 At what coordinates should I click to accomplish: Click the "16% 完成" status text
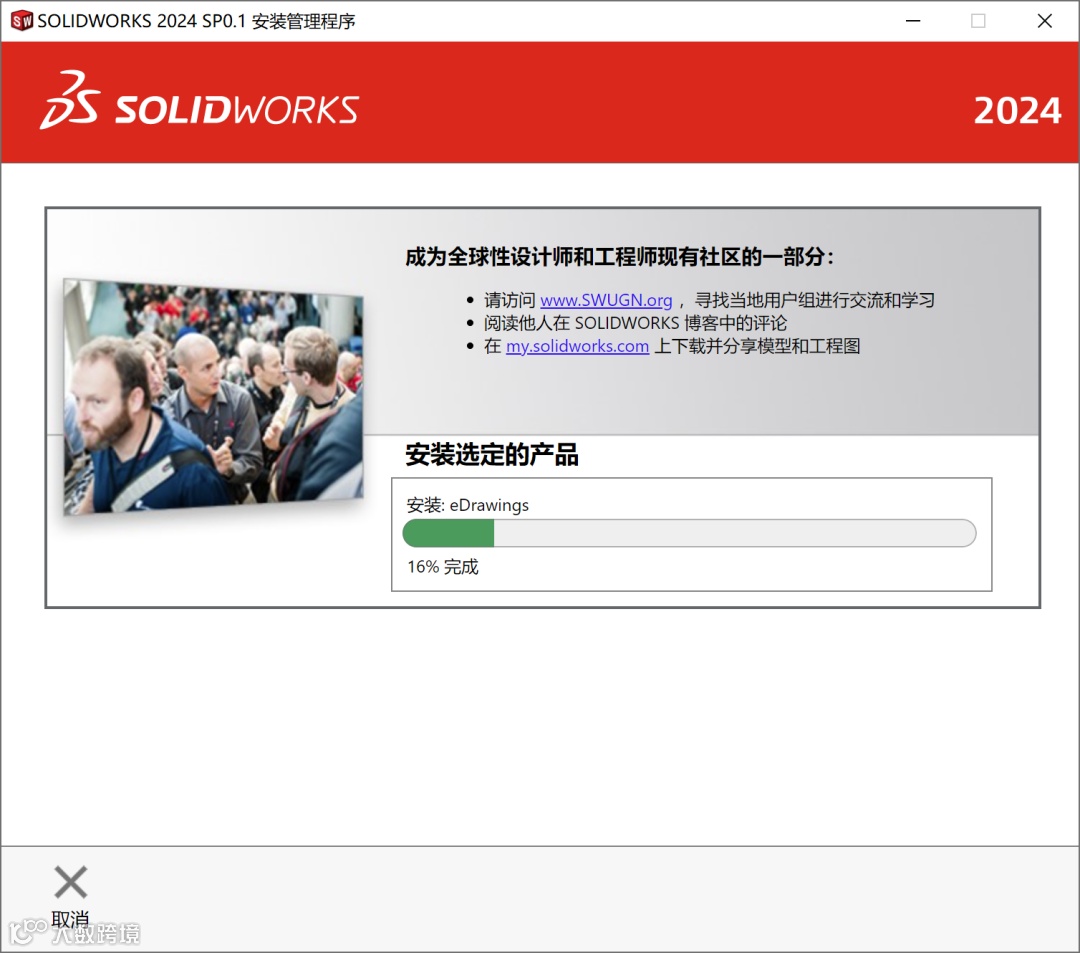(442, 567)
